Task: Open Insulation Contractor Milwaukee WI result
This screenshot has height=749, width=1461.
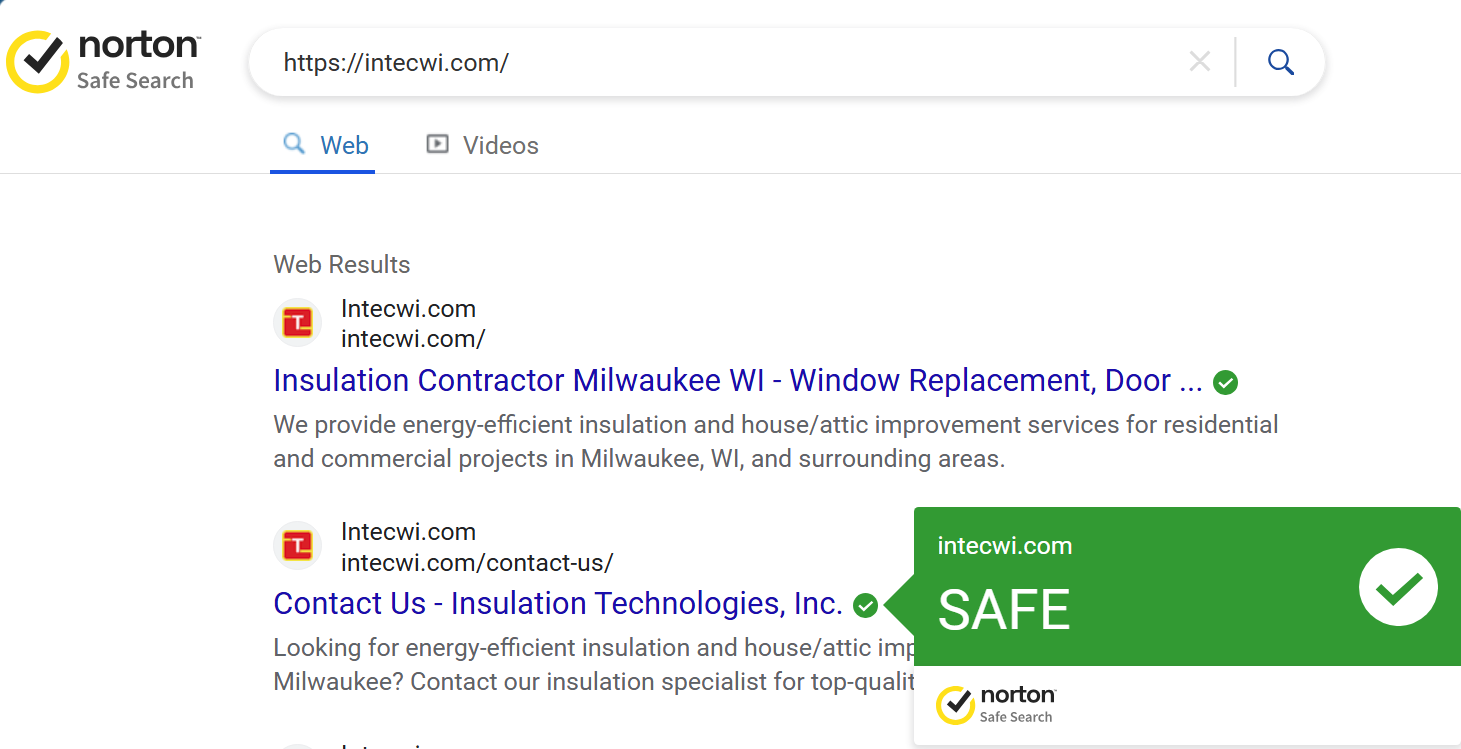Action: click(x=737, y=381)
